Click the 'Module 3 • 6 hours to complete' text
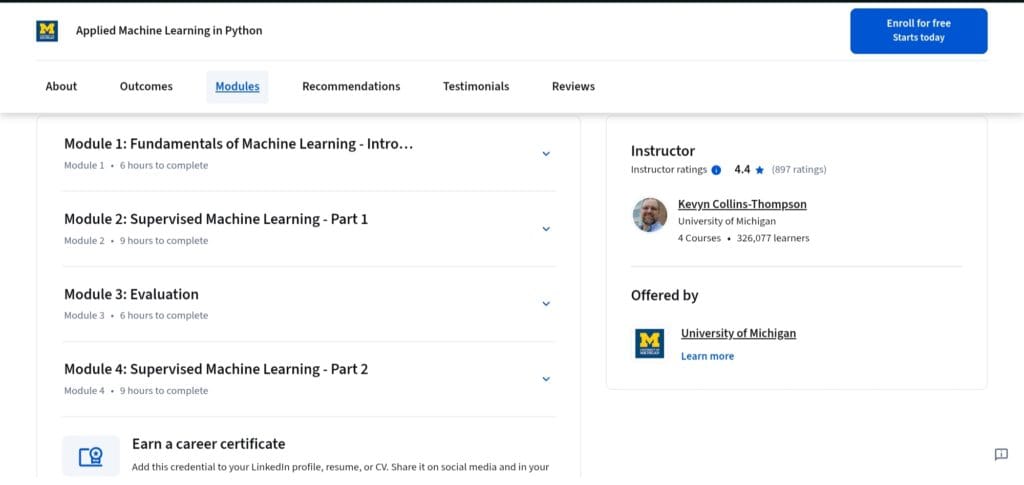 tap(136, 315)
